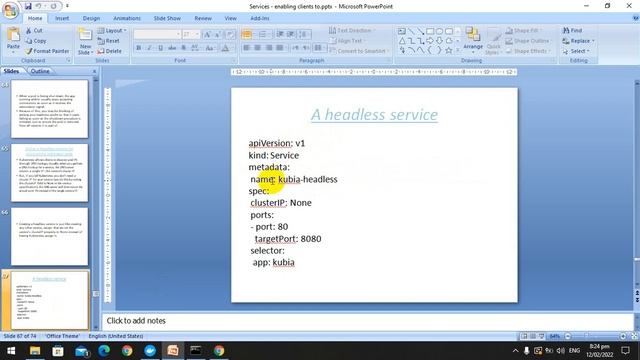The height and width of the screenshot is (360, 640).
Task: Select slide 65 thumbnail
Action: point(49,173)
